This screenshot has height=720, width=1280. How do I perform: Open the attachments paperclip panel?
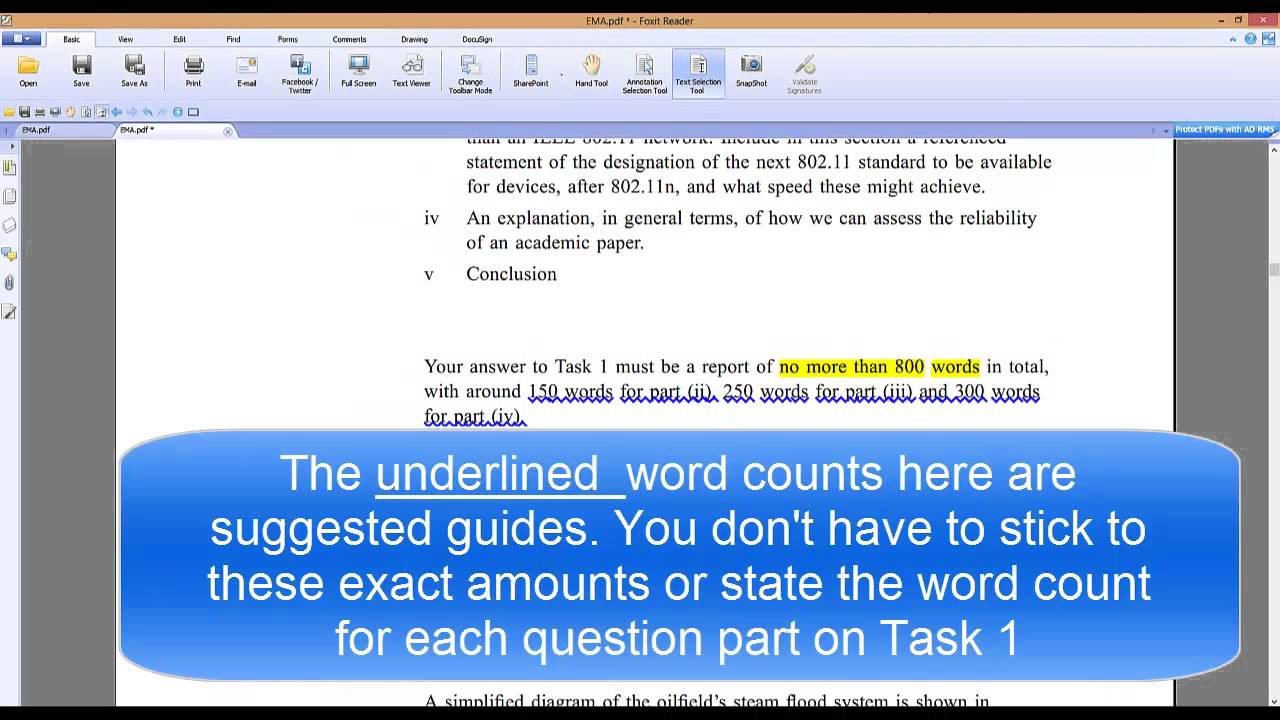tap(10, 283)
